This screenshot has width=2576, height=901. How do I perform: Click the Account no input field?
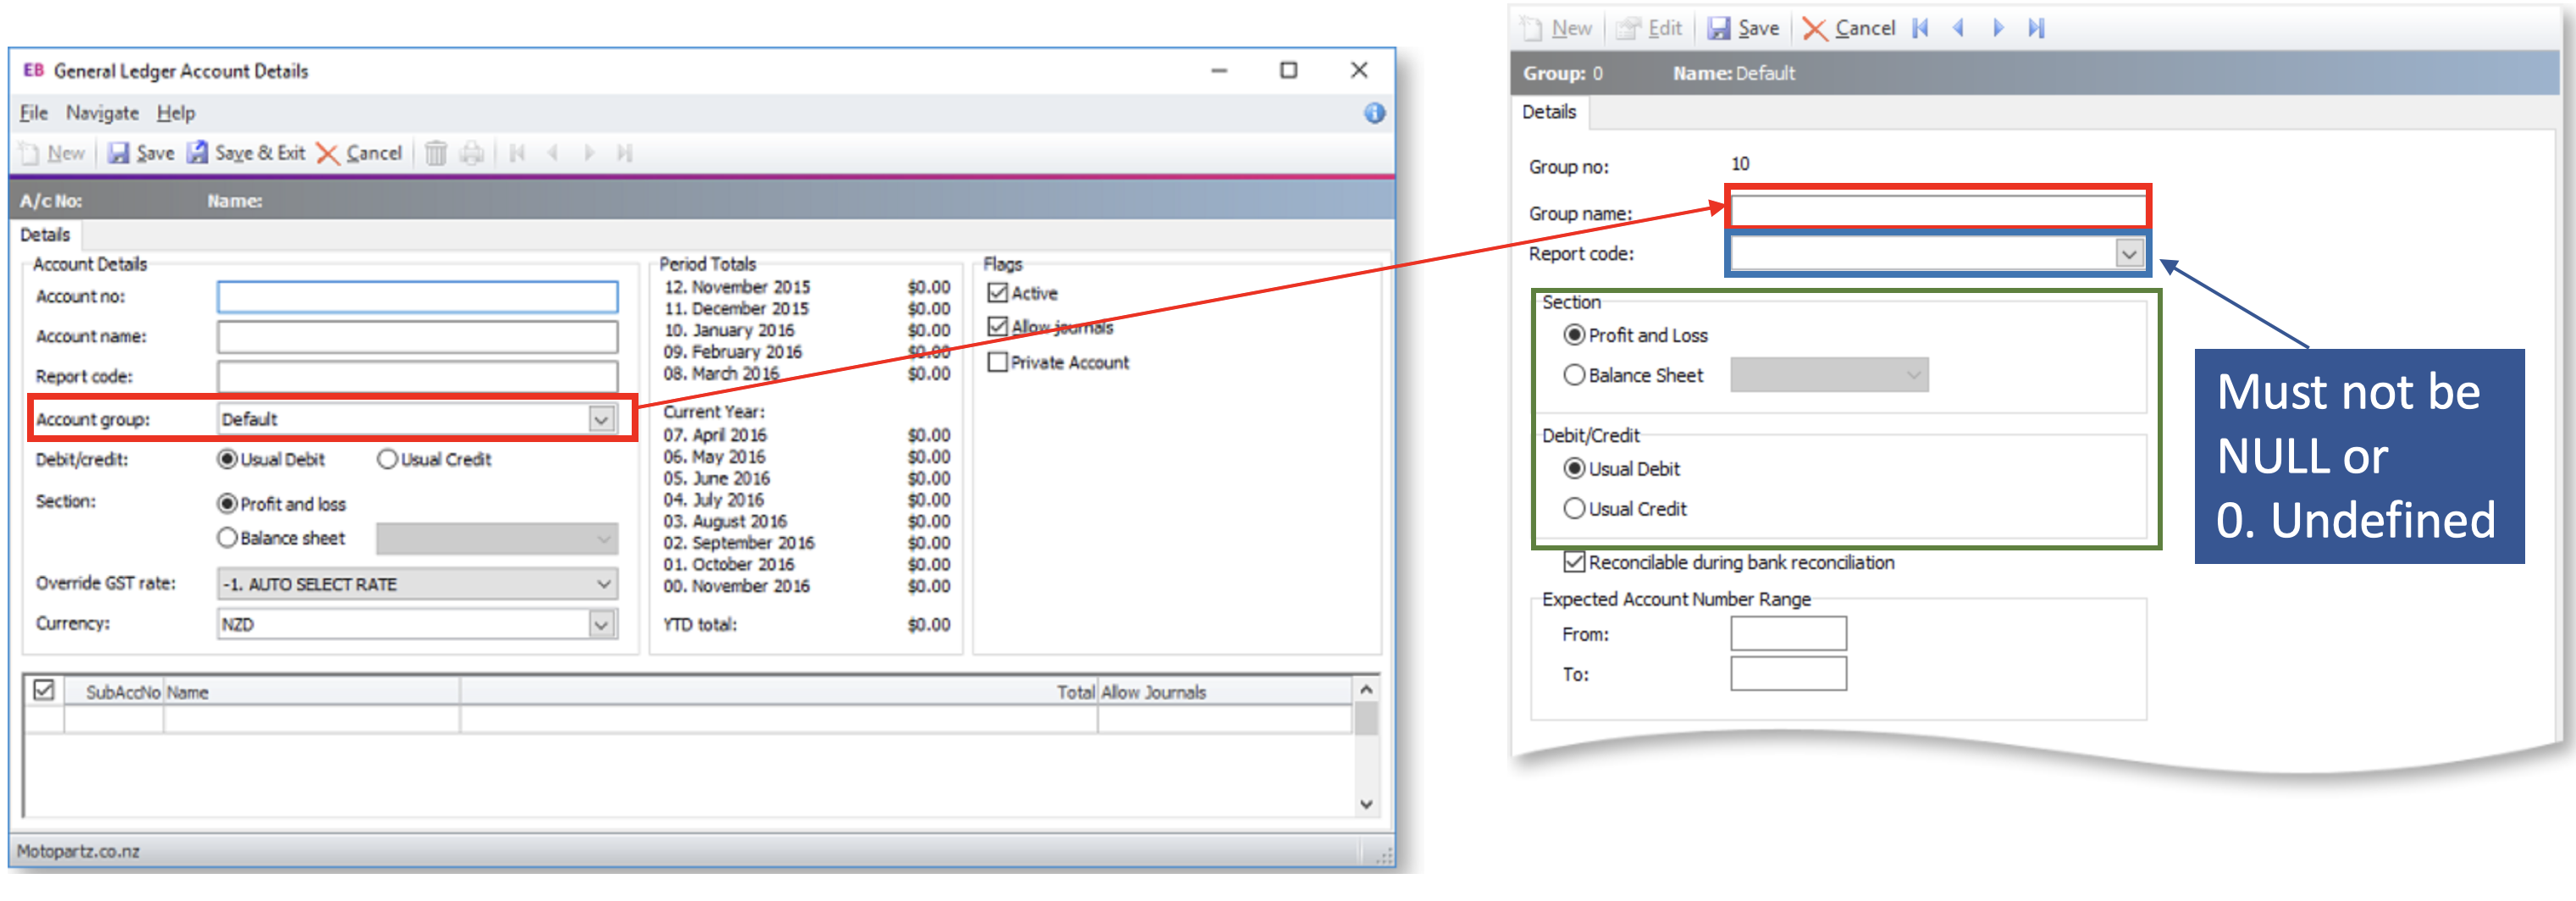417,297
